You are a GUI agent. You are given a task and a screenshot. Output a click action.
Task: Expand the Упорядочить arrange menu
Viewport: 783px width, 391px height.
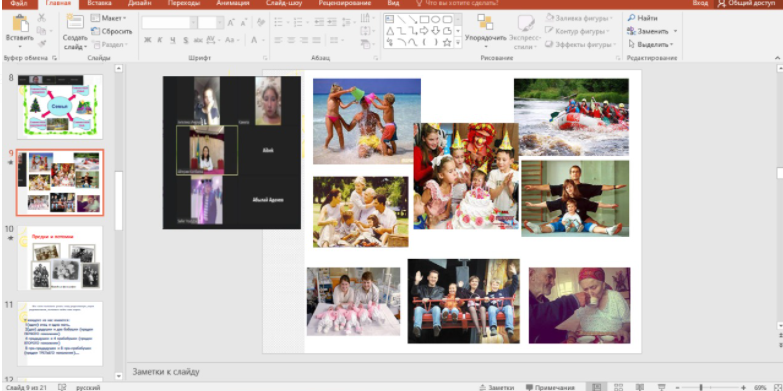pos(485,32)
